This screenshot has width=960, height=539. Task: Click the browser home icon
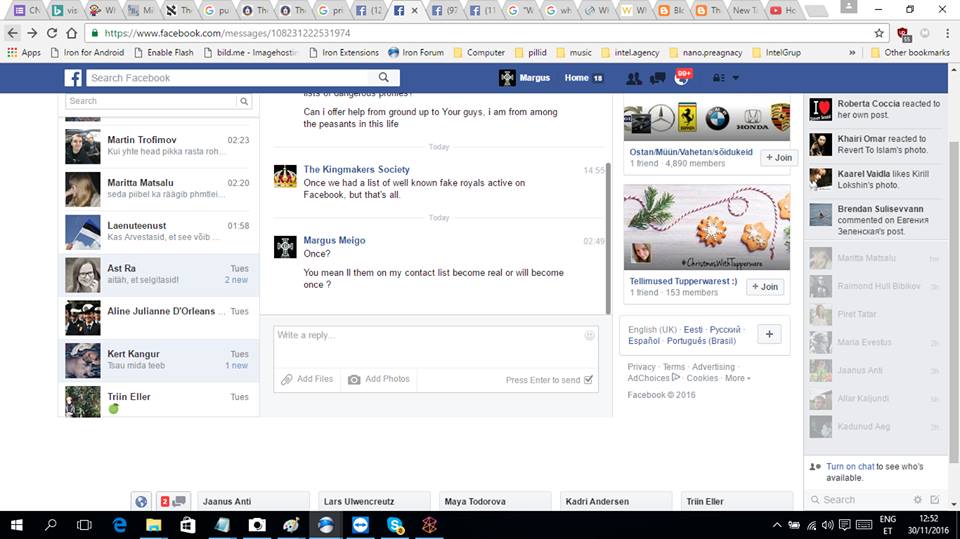tap(72, 33)
